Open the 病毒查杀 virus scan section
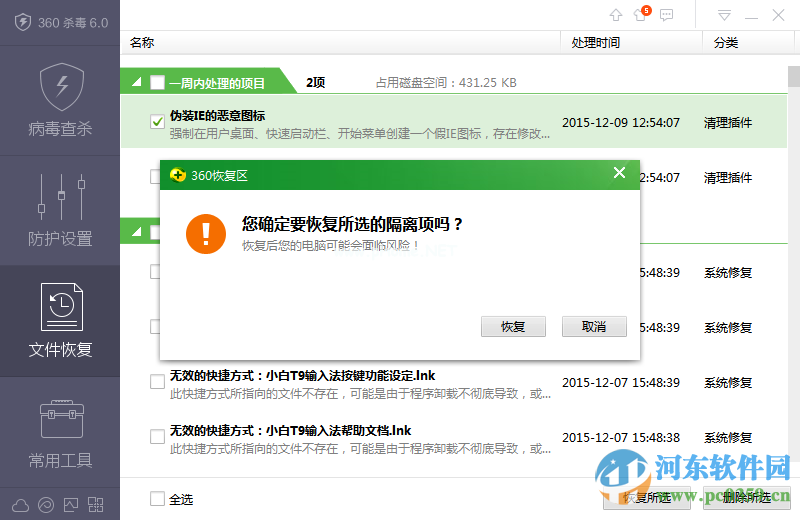 (x=60, y=100)
